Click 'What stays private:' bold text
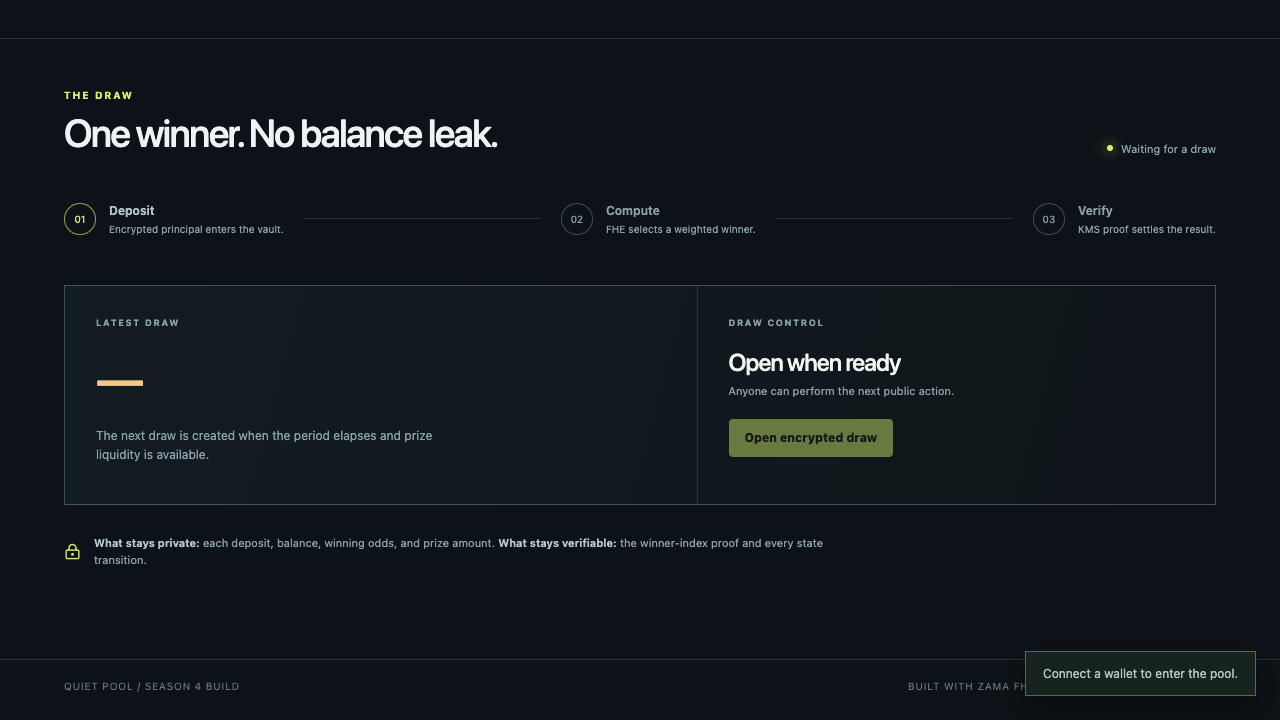Image resolution: width=1280 pixels, height=720 pixels. point(147,543)
